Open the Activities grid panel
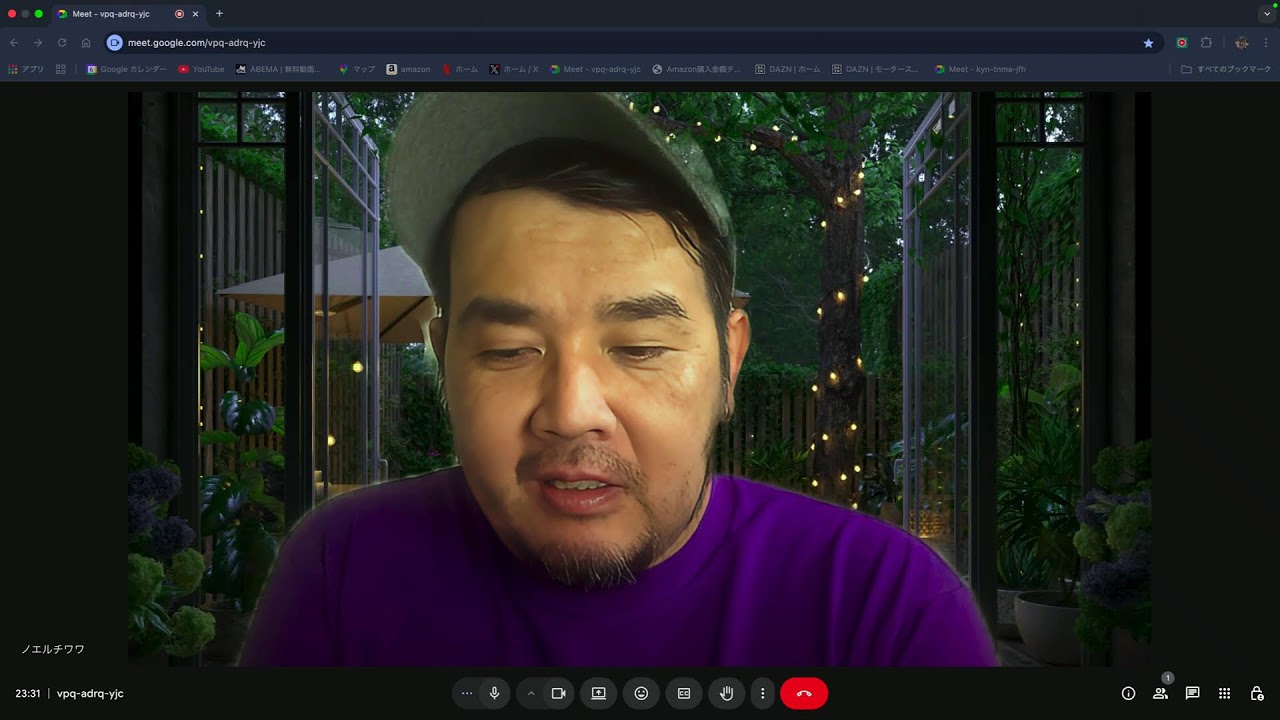The image size is (1280, 720). (1224, 693)
